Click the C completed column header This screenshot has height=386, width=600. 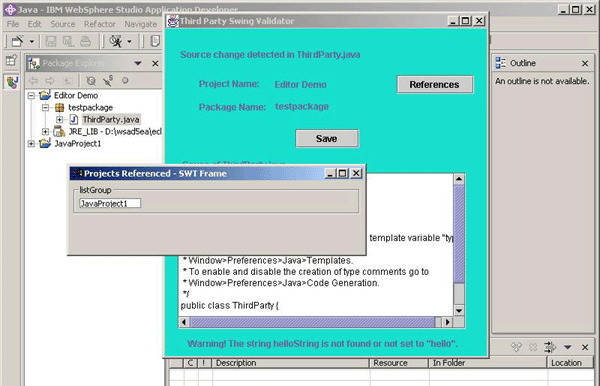191,363
